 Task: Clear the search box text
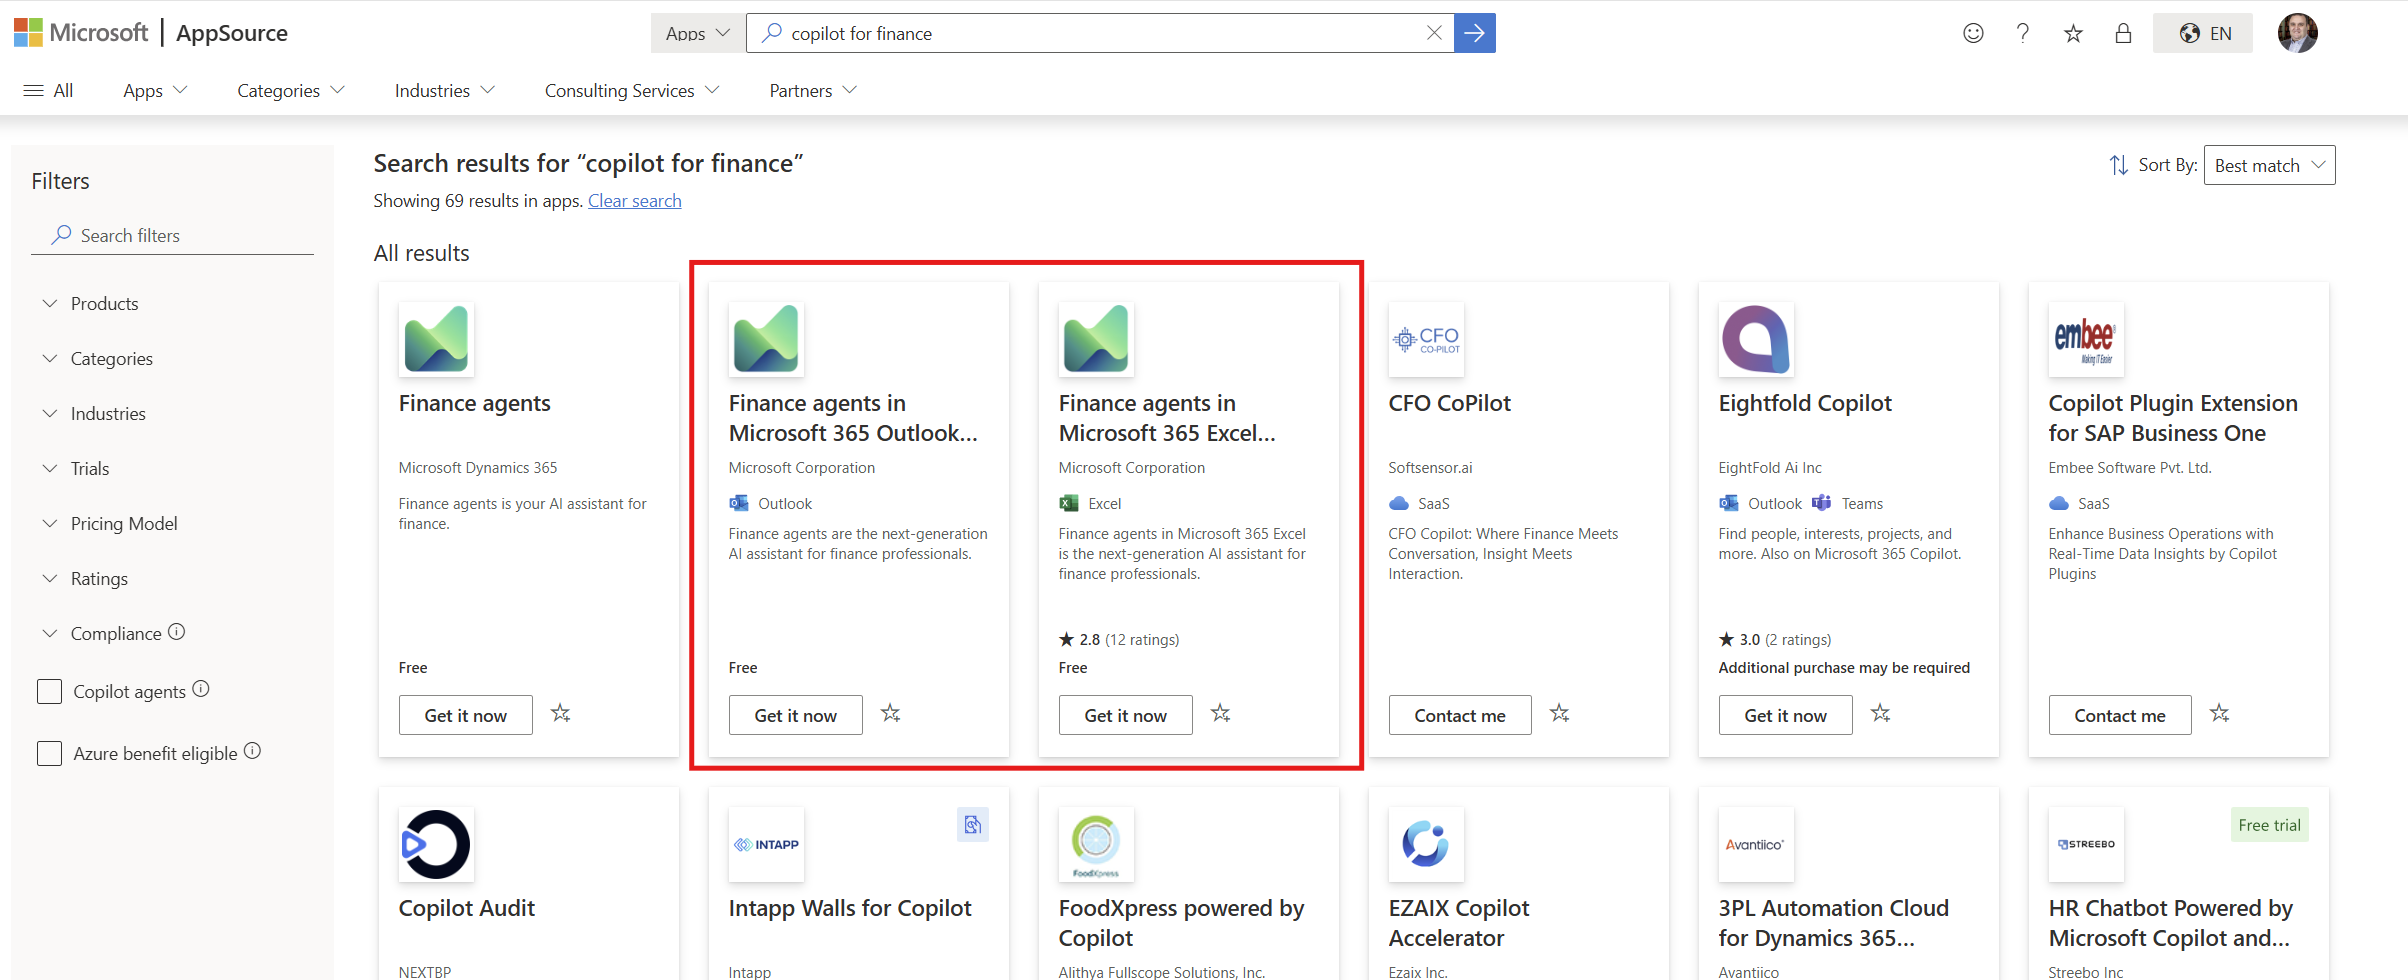pyautogui.click(x=1434, y=33)
